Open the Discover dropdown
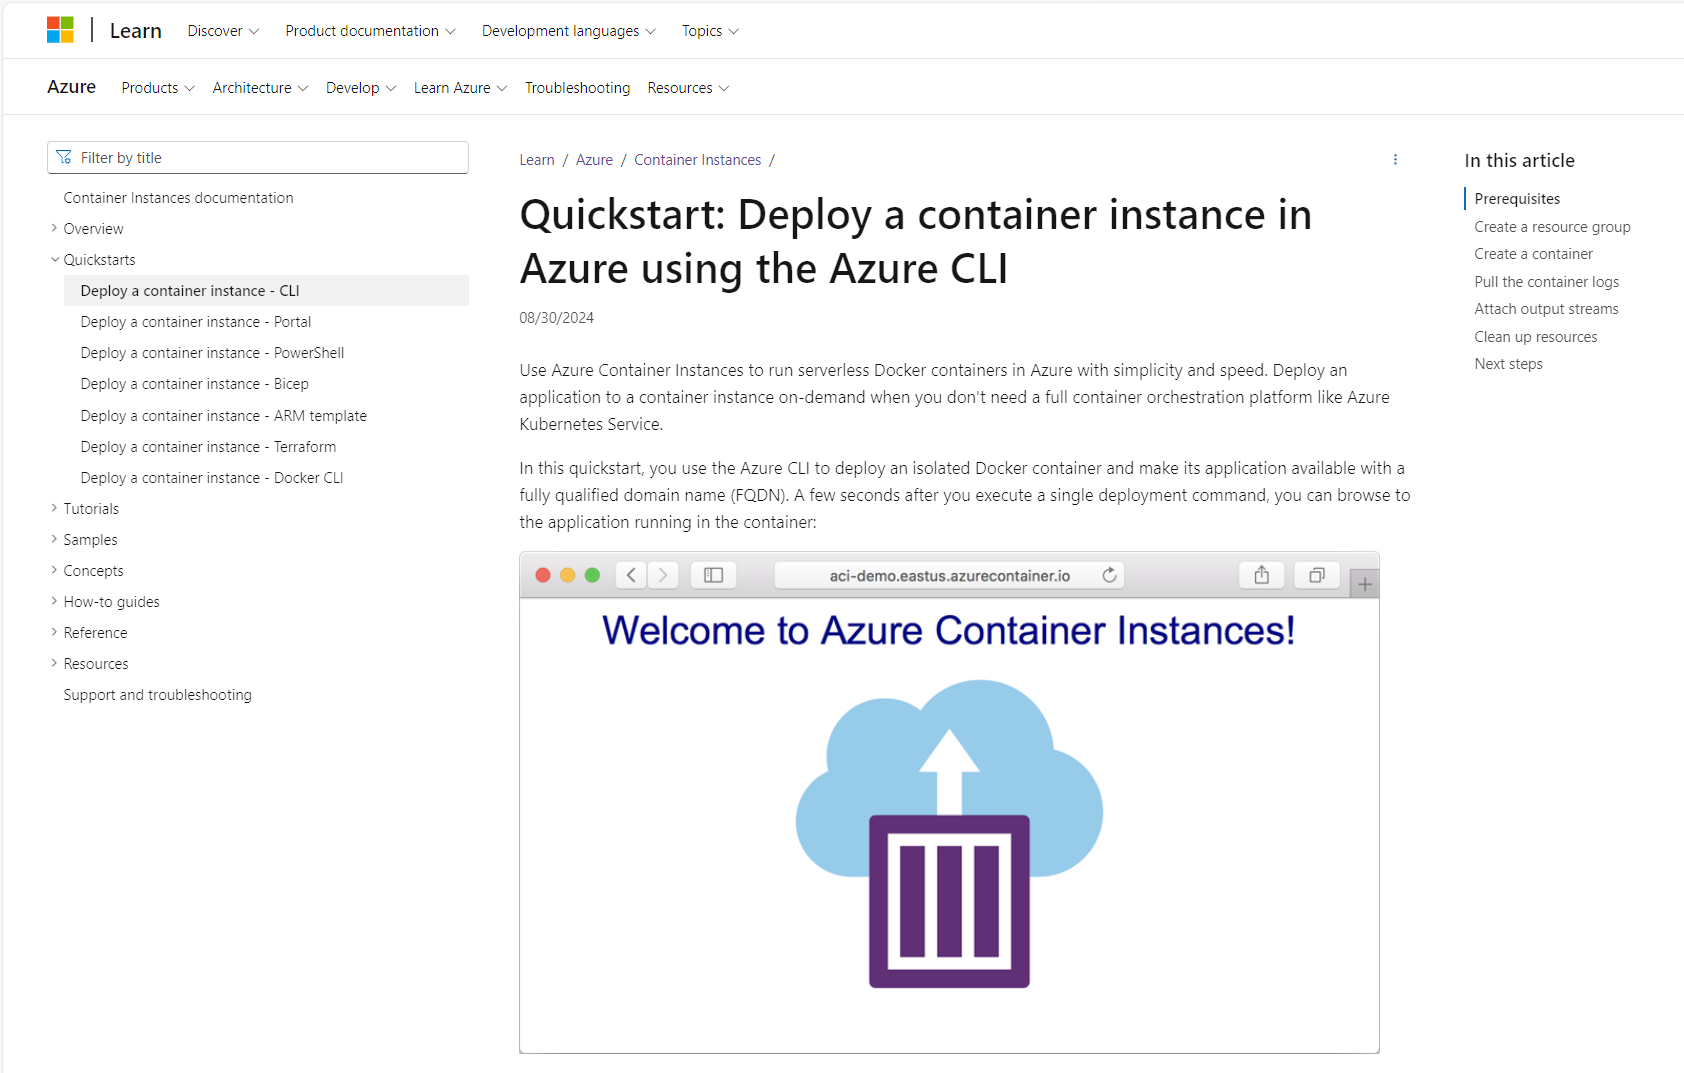Screen dimensions: 1684x1073 (222, 31)
